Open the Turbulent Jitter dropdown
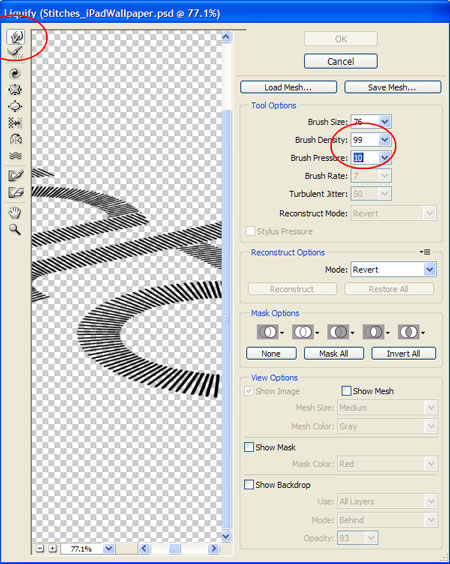The height and width of the screenshot is (564, 450). [x=385, y=194]
